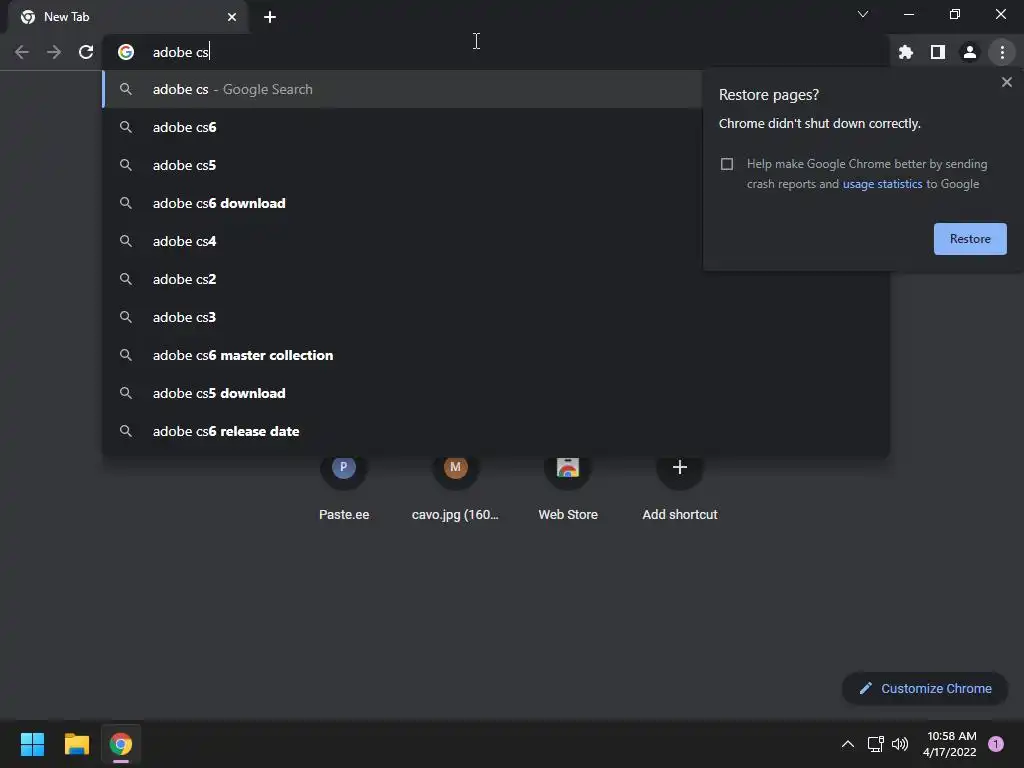Select the 'adobe cs5' suggestion
Screen dimensions: 1024x768
[x=402, y=165]
